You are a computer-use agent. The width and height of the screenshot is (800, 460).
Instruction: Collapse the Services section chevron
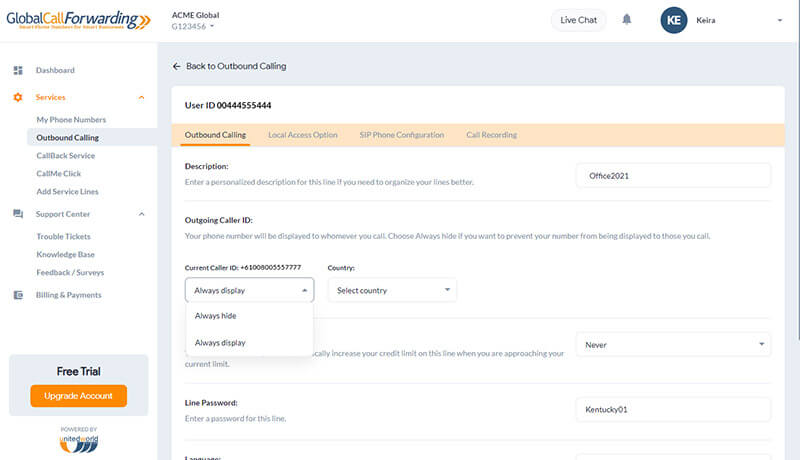(141, 97)
